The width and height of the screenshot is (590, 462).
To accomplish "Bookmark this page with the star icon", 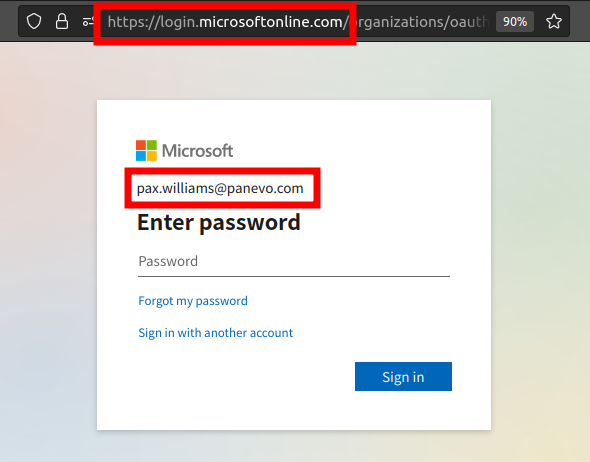I will [554, 21].
